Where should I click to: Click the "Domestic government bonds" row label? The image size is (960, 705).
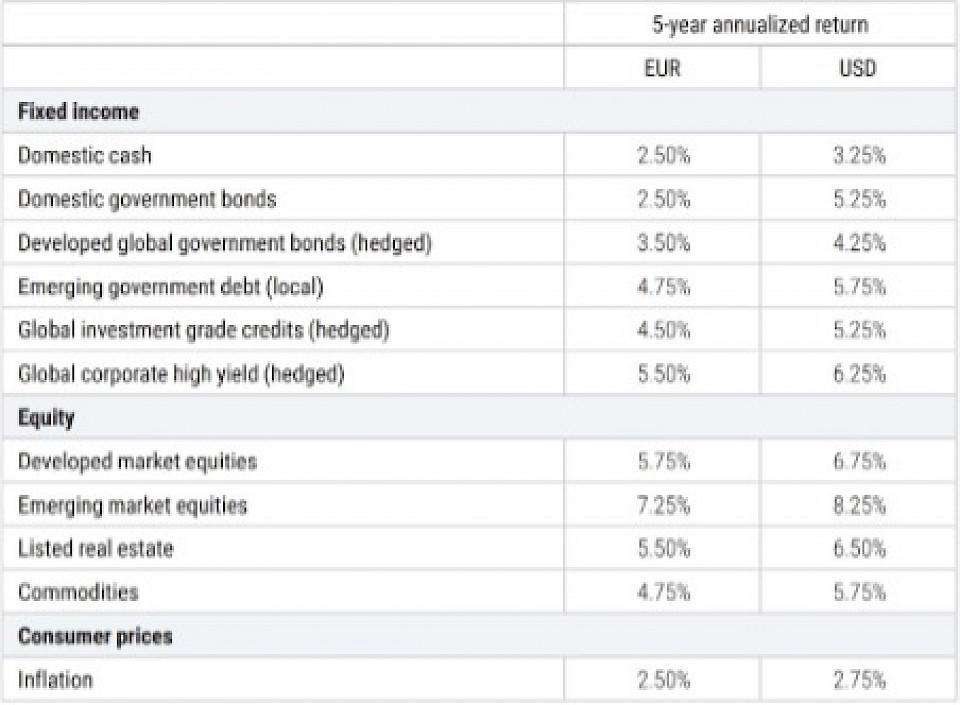(x=146, y=199)
